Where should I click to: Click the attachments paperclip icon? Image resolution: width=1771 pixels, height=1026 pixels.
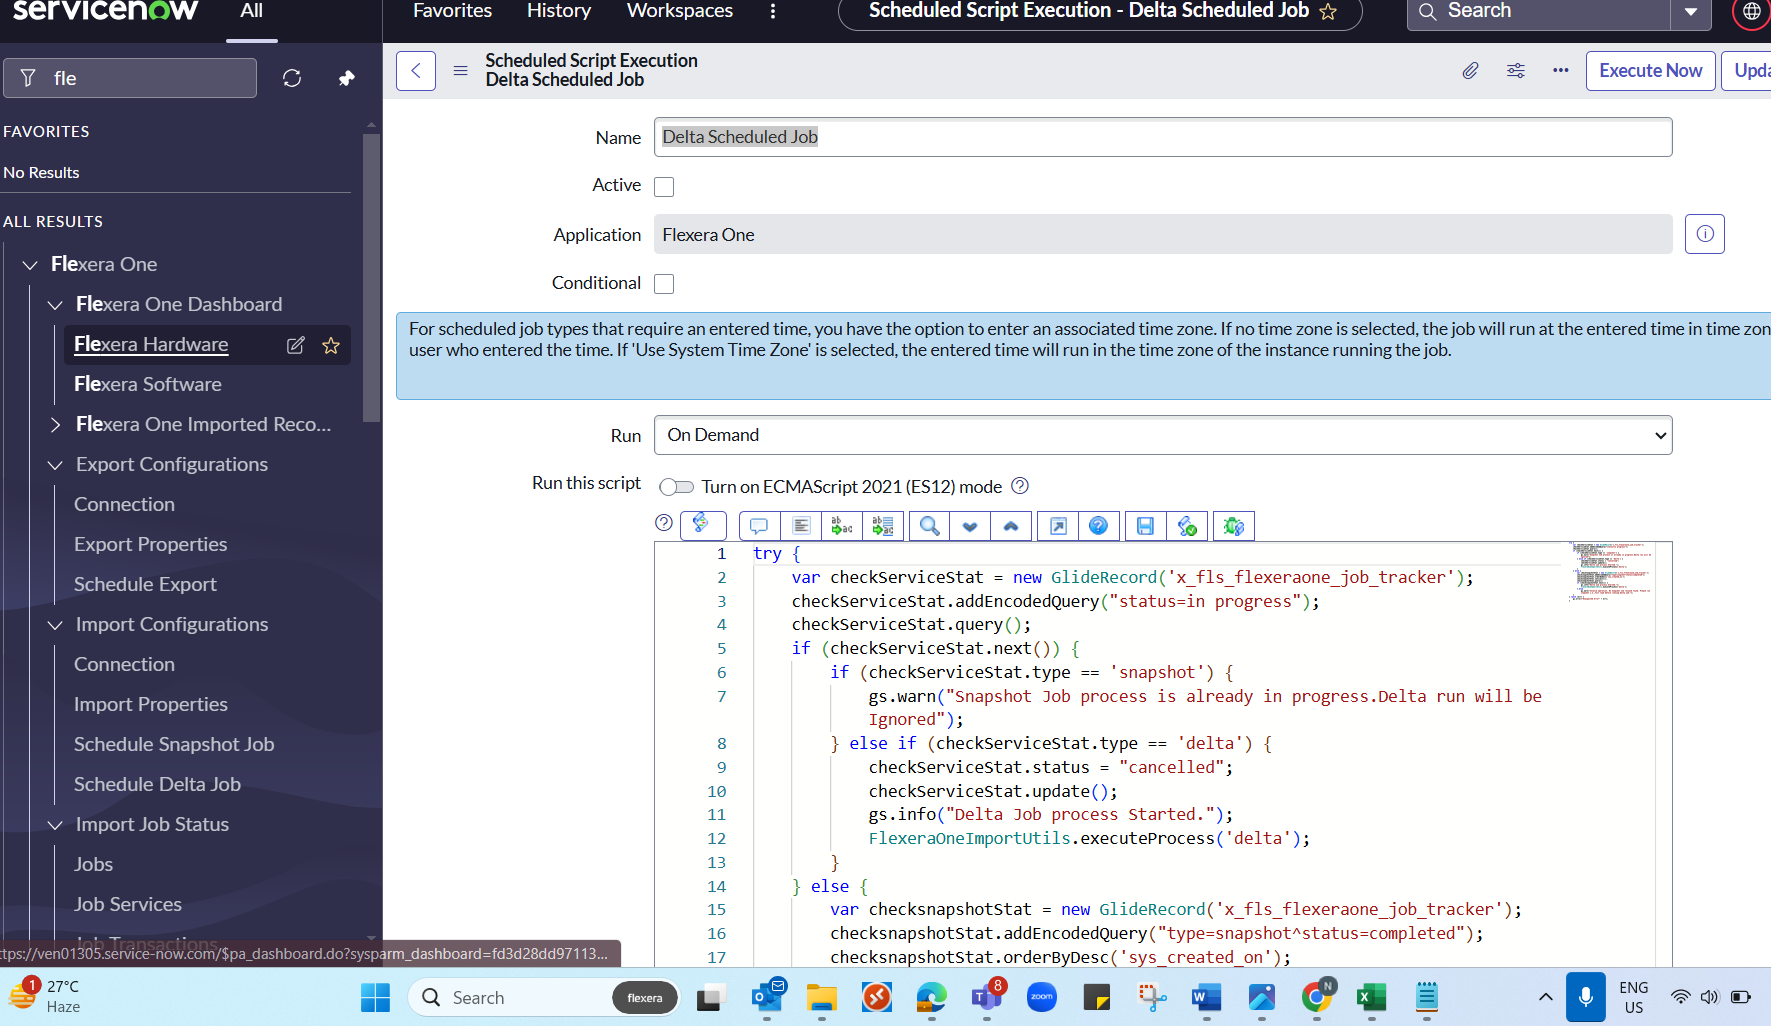point(1470,71)
